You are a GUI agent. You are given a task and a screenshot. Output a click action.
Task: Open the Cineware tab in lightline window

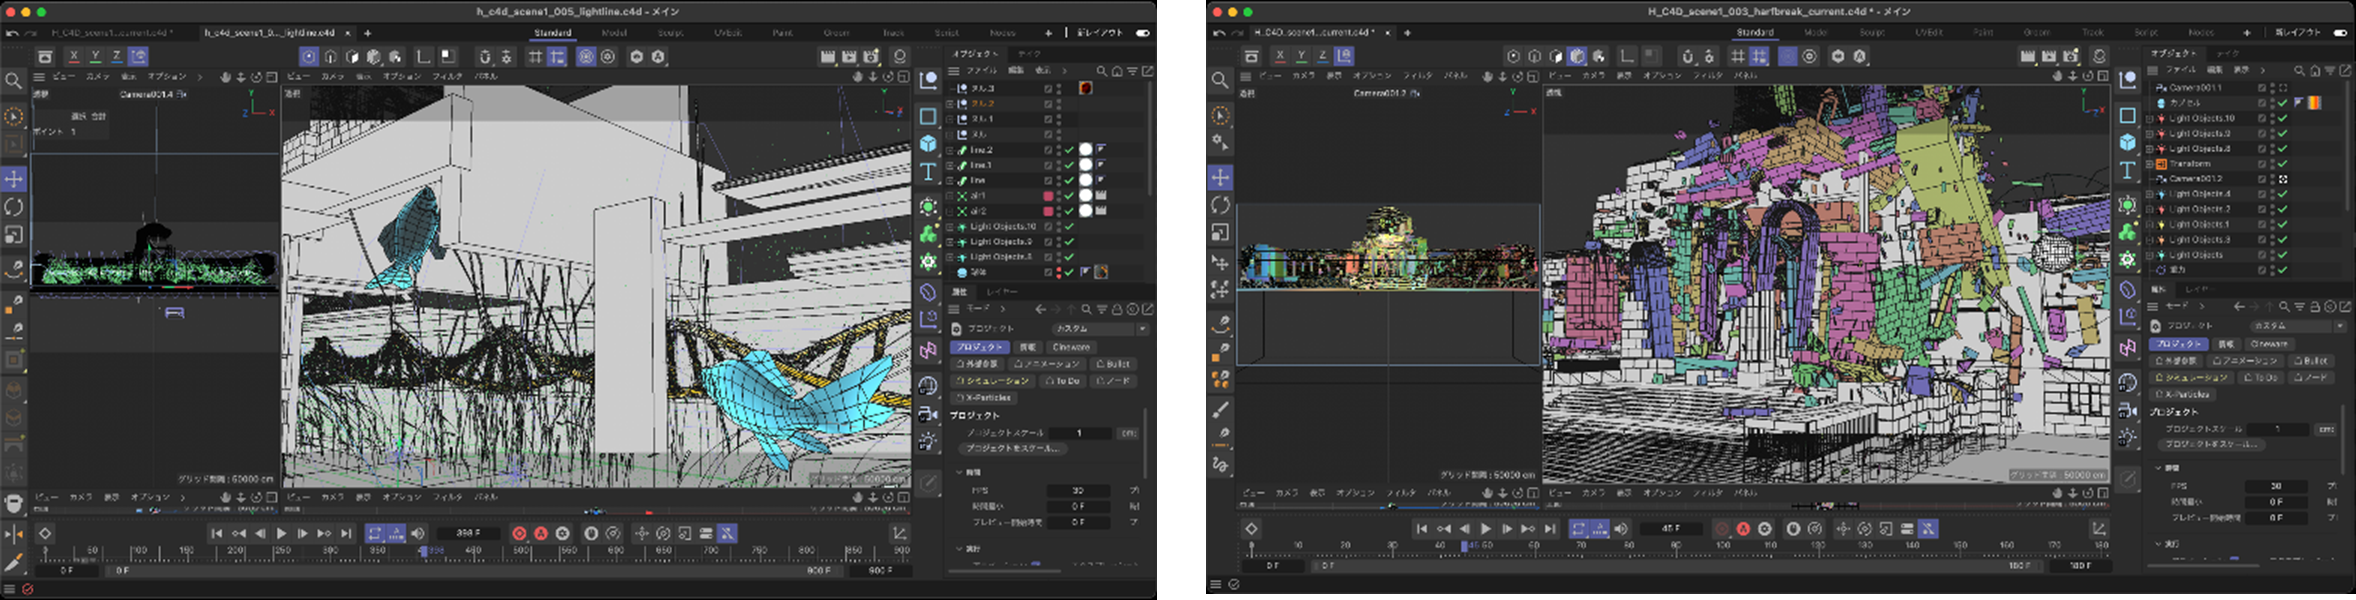1071,347
